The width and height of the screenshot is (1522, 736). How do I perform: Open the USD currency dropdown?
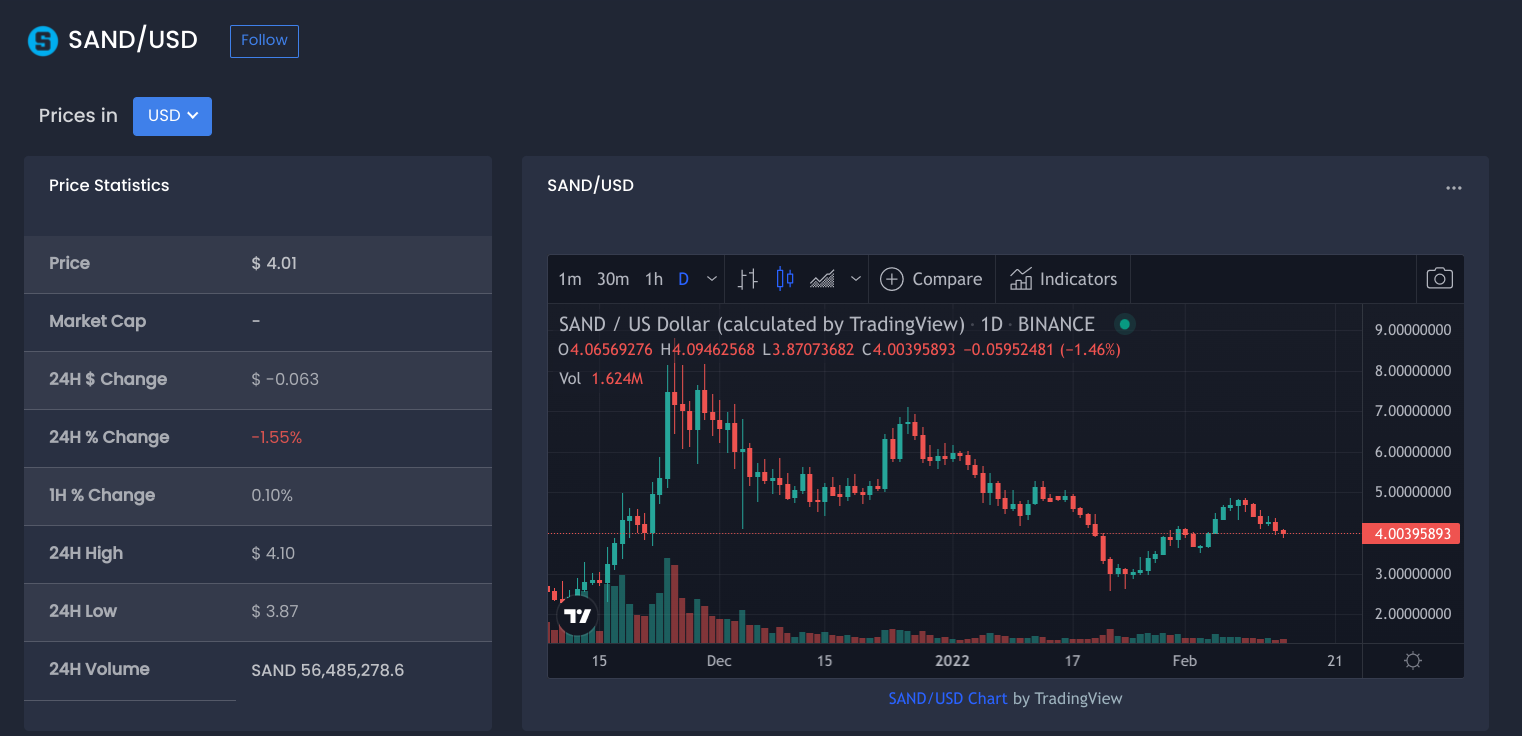pyautogui.click(x=172, y=116)
